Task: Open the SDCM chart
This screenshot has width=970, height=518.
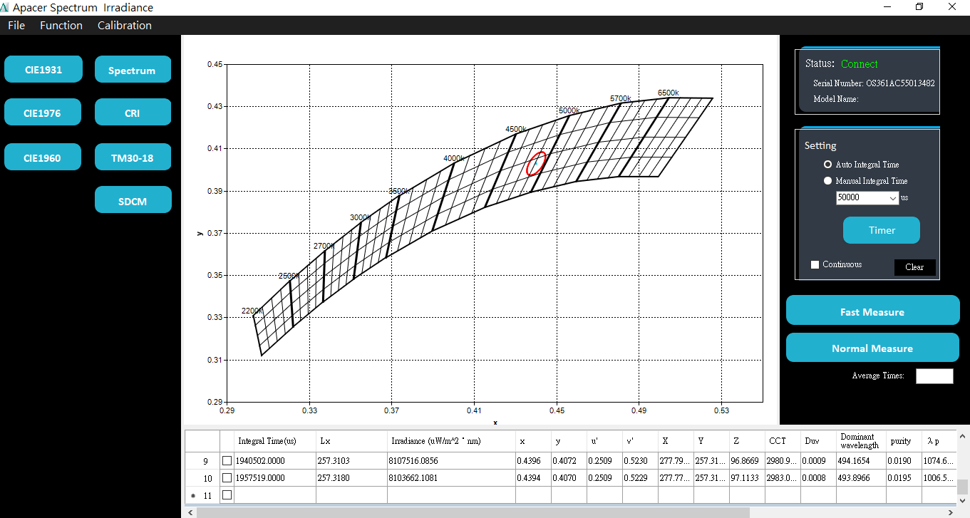Action: click(x=132, y=201)
